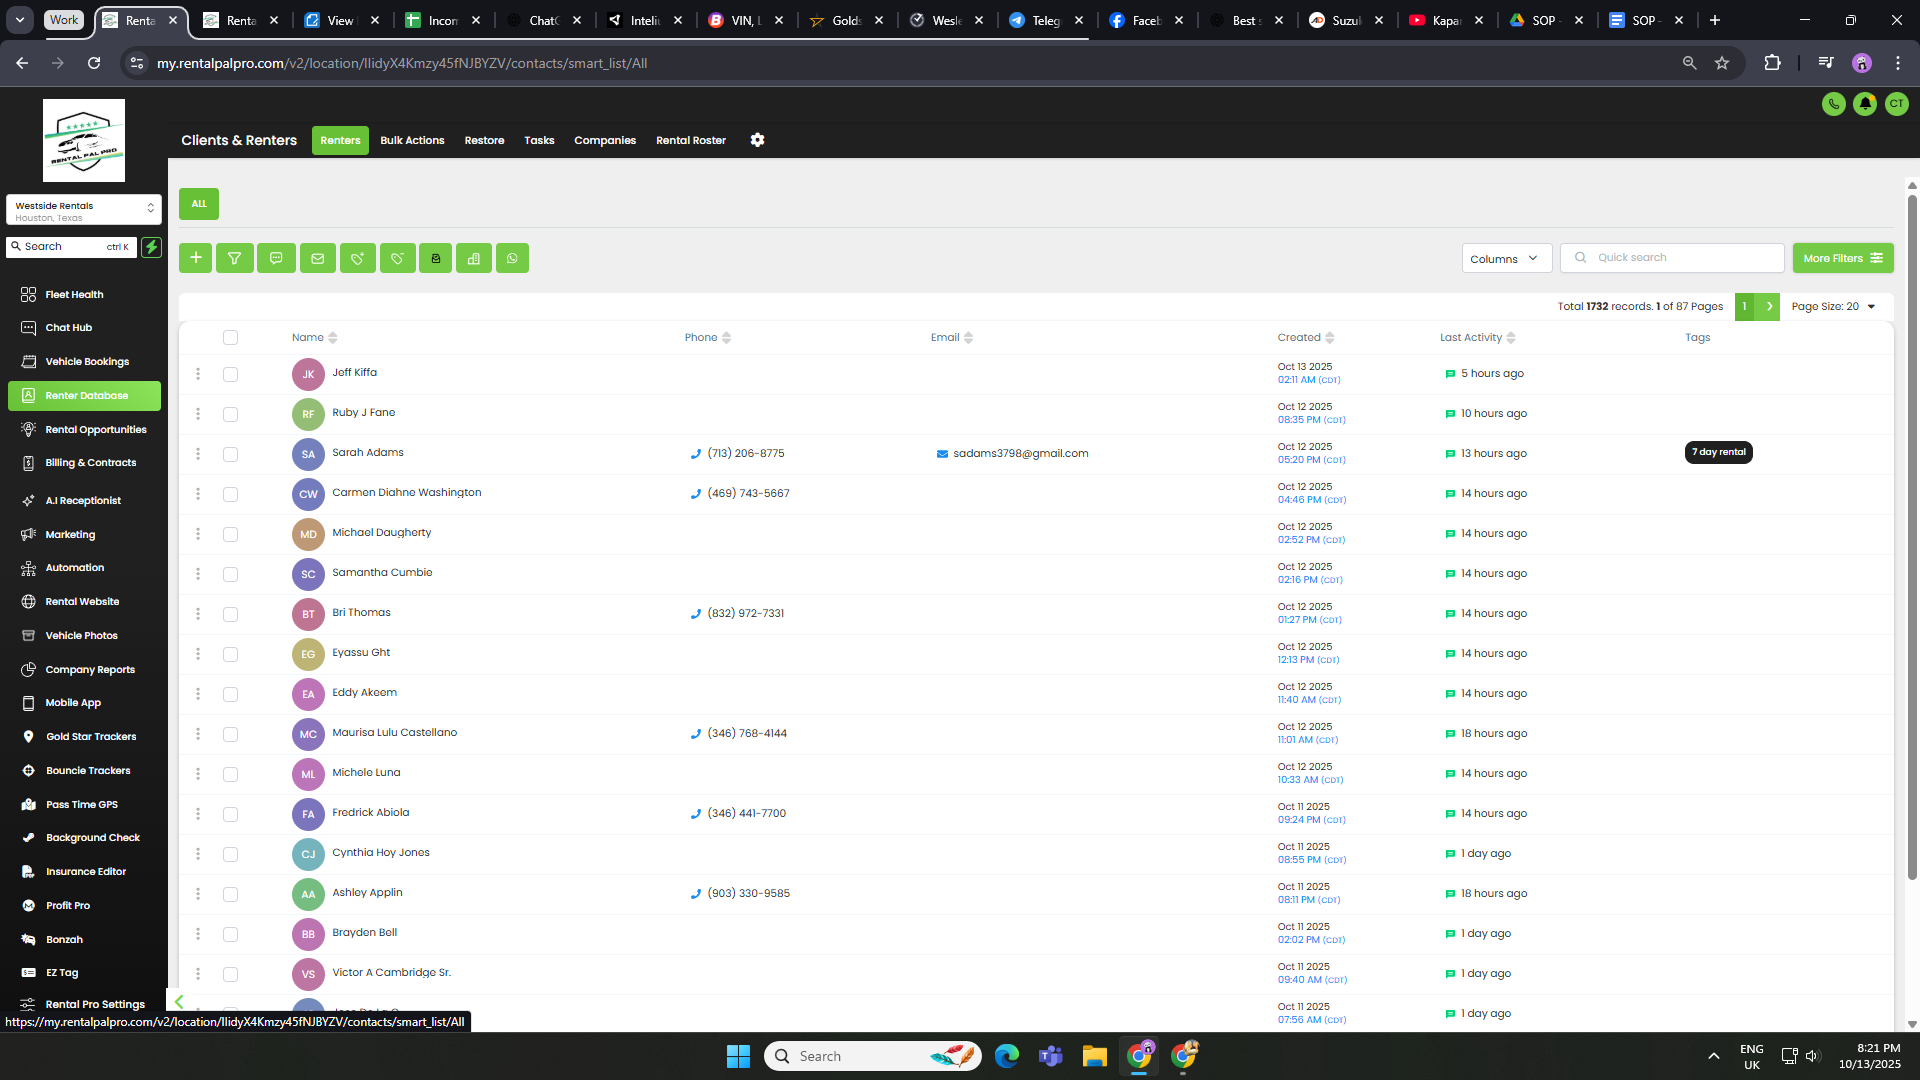Open the Page Size 20 dropdown
Screen dimensions: 1920x1080
click(1833, 307)
